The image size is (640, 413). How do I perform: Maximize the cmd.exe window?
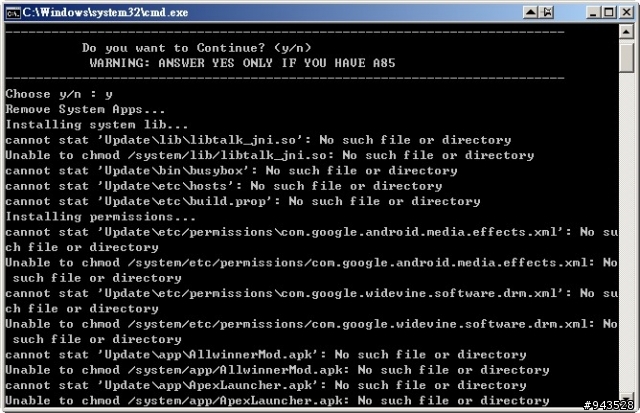click(x=609, y=12)
